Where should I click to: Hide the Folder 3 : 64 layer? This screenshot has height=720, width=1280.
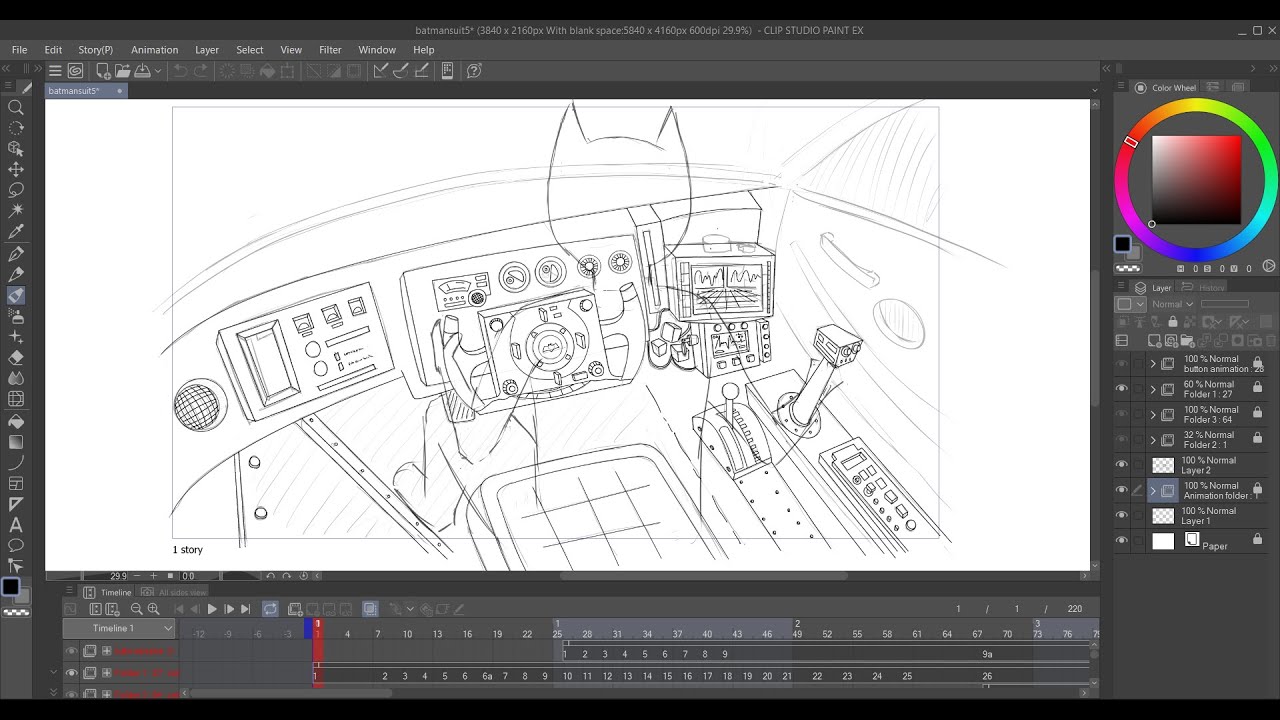pyautogui.click(x=1121, y=414)
